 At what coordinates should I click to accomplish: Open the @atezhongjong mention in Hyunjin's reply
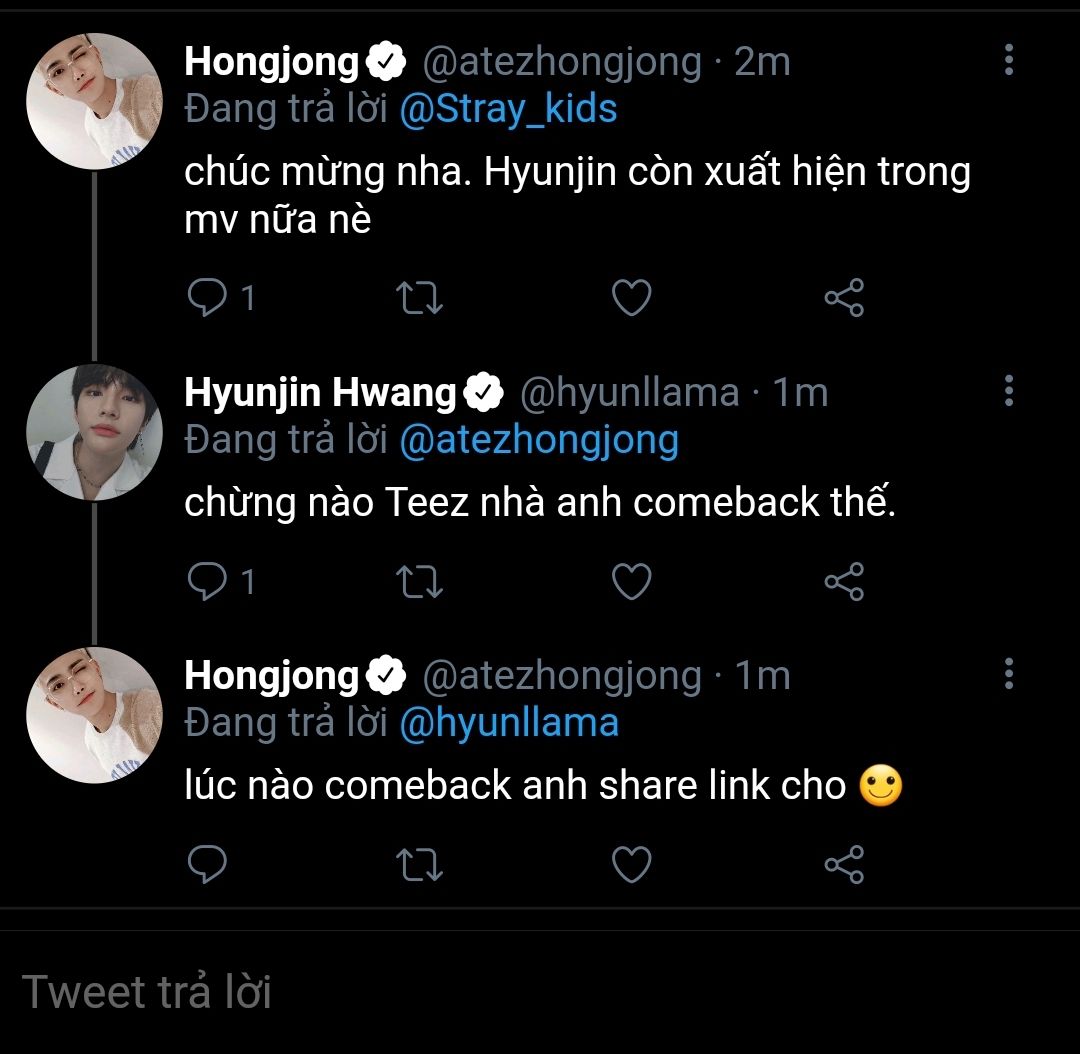click(x=538, y=439)
